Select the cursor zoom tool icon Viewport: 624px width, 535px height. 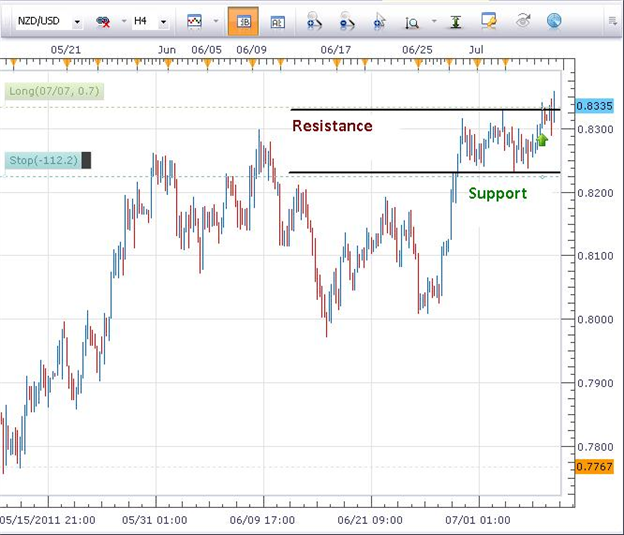coord(380,21)
